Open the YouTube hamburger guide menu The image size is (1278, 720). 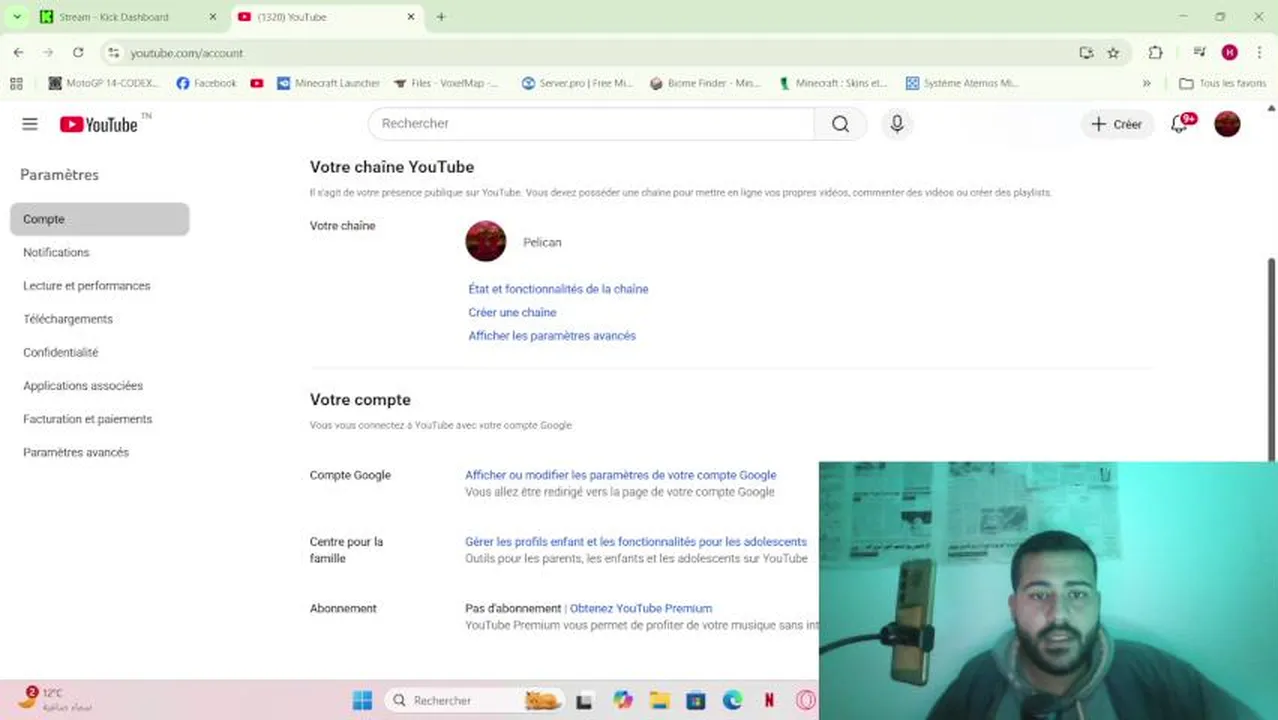point(30,124)
